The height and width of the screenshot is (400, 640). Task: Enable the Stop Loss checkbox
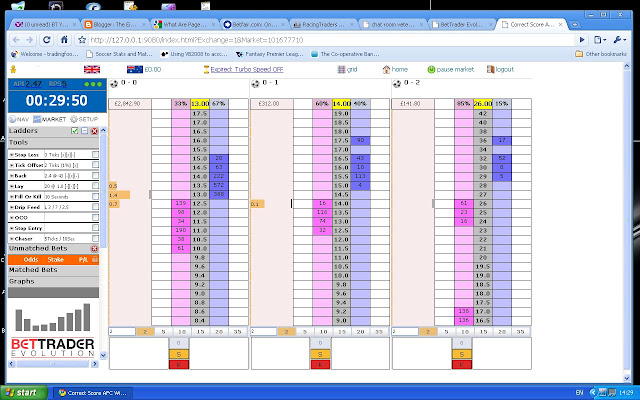click(95, 154)
